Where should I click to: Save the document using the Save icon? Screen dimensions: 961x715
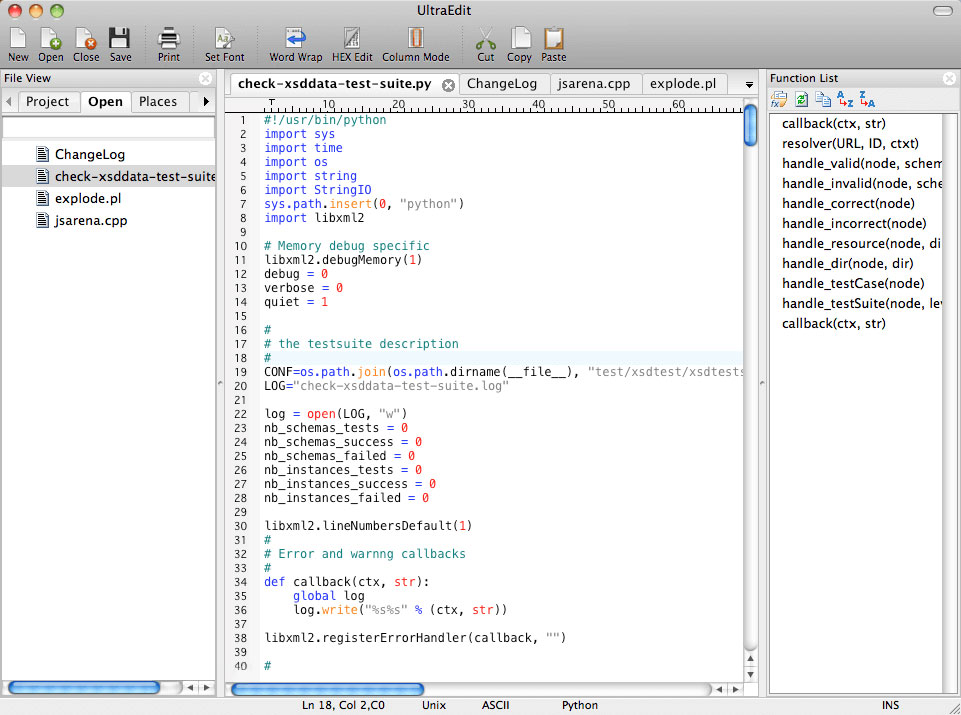click(x=120, y=44)
